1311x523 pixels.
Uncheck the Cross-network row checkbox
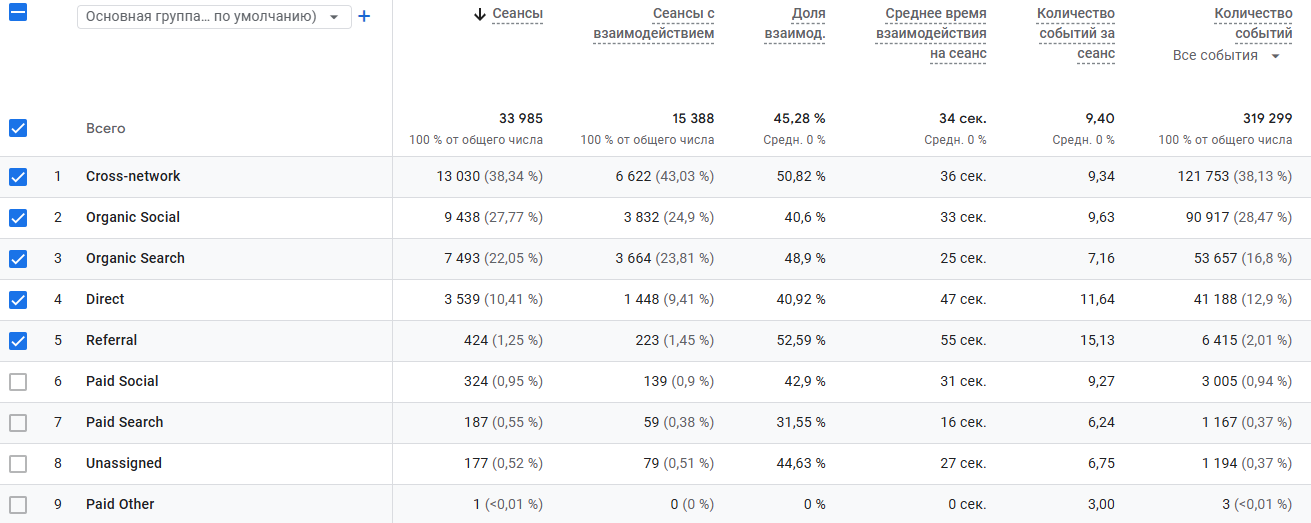click(x=18, y=177)
